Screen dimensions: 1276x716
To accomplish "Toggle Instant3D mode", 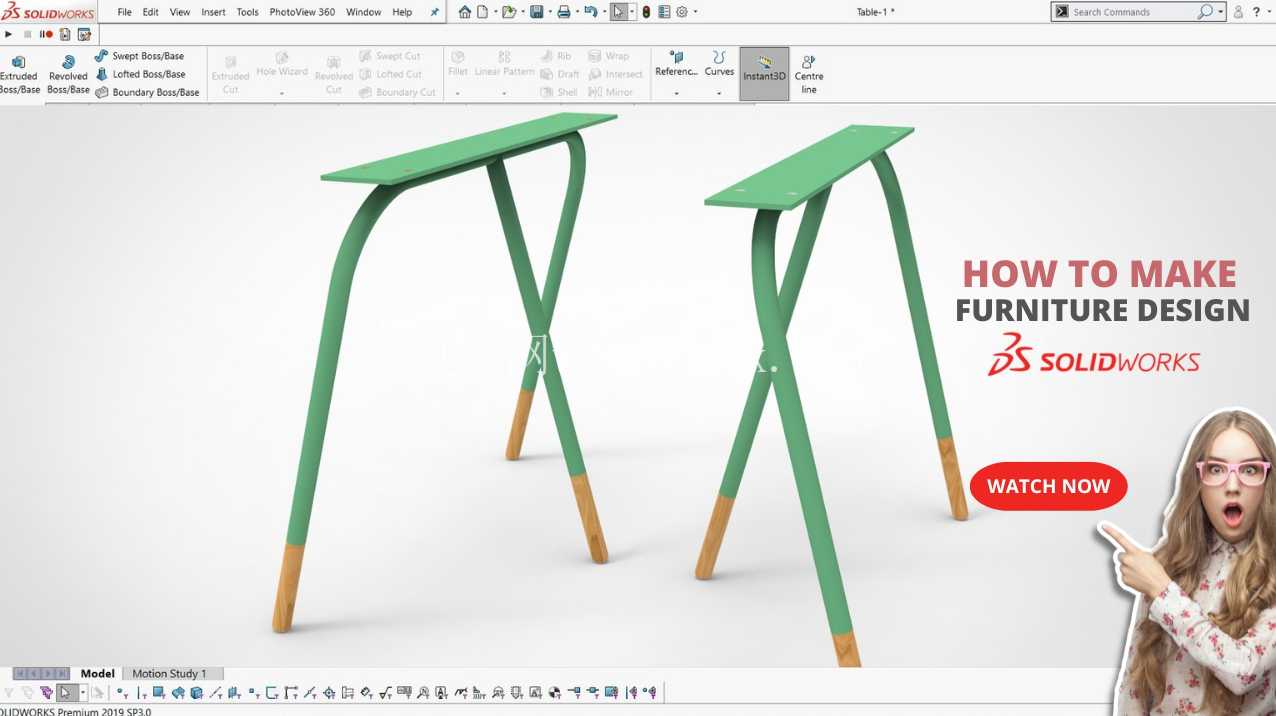I will pyautogui.click(x=764, y=73).
